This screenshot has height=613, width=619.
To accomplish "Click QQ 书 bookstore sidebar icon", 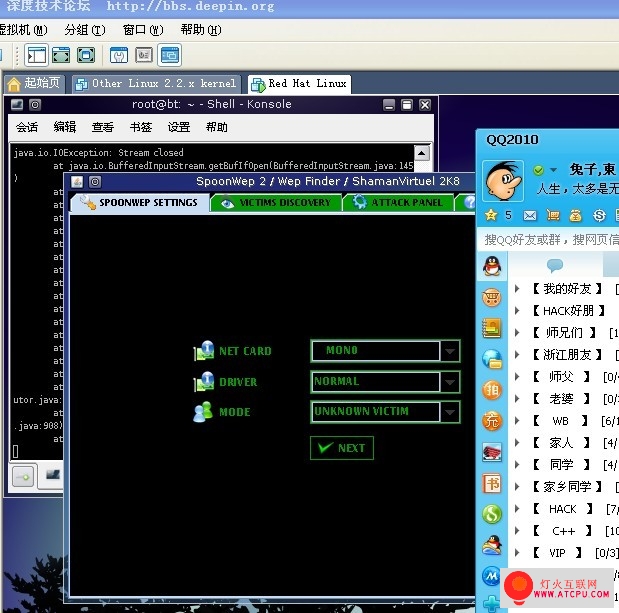I will click(492, 483).
